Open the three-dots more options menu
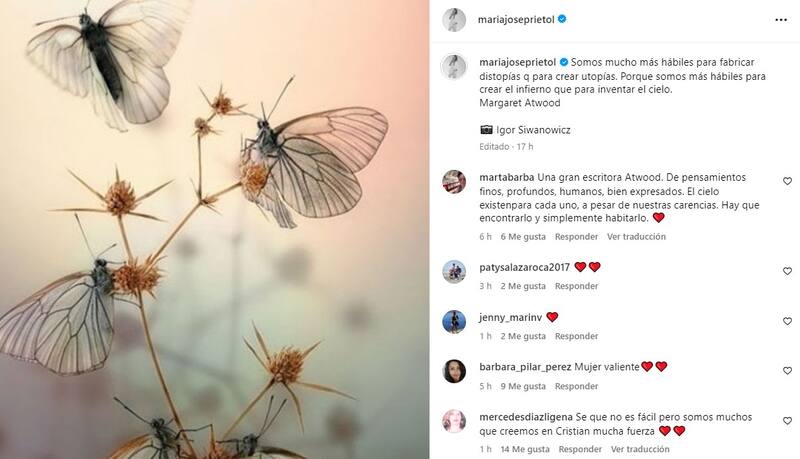Image resolution: width=800 pixels, height=459 pixels. pos(781,20)
